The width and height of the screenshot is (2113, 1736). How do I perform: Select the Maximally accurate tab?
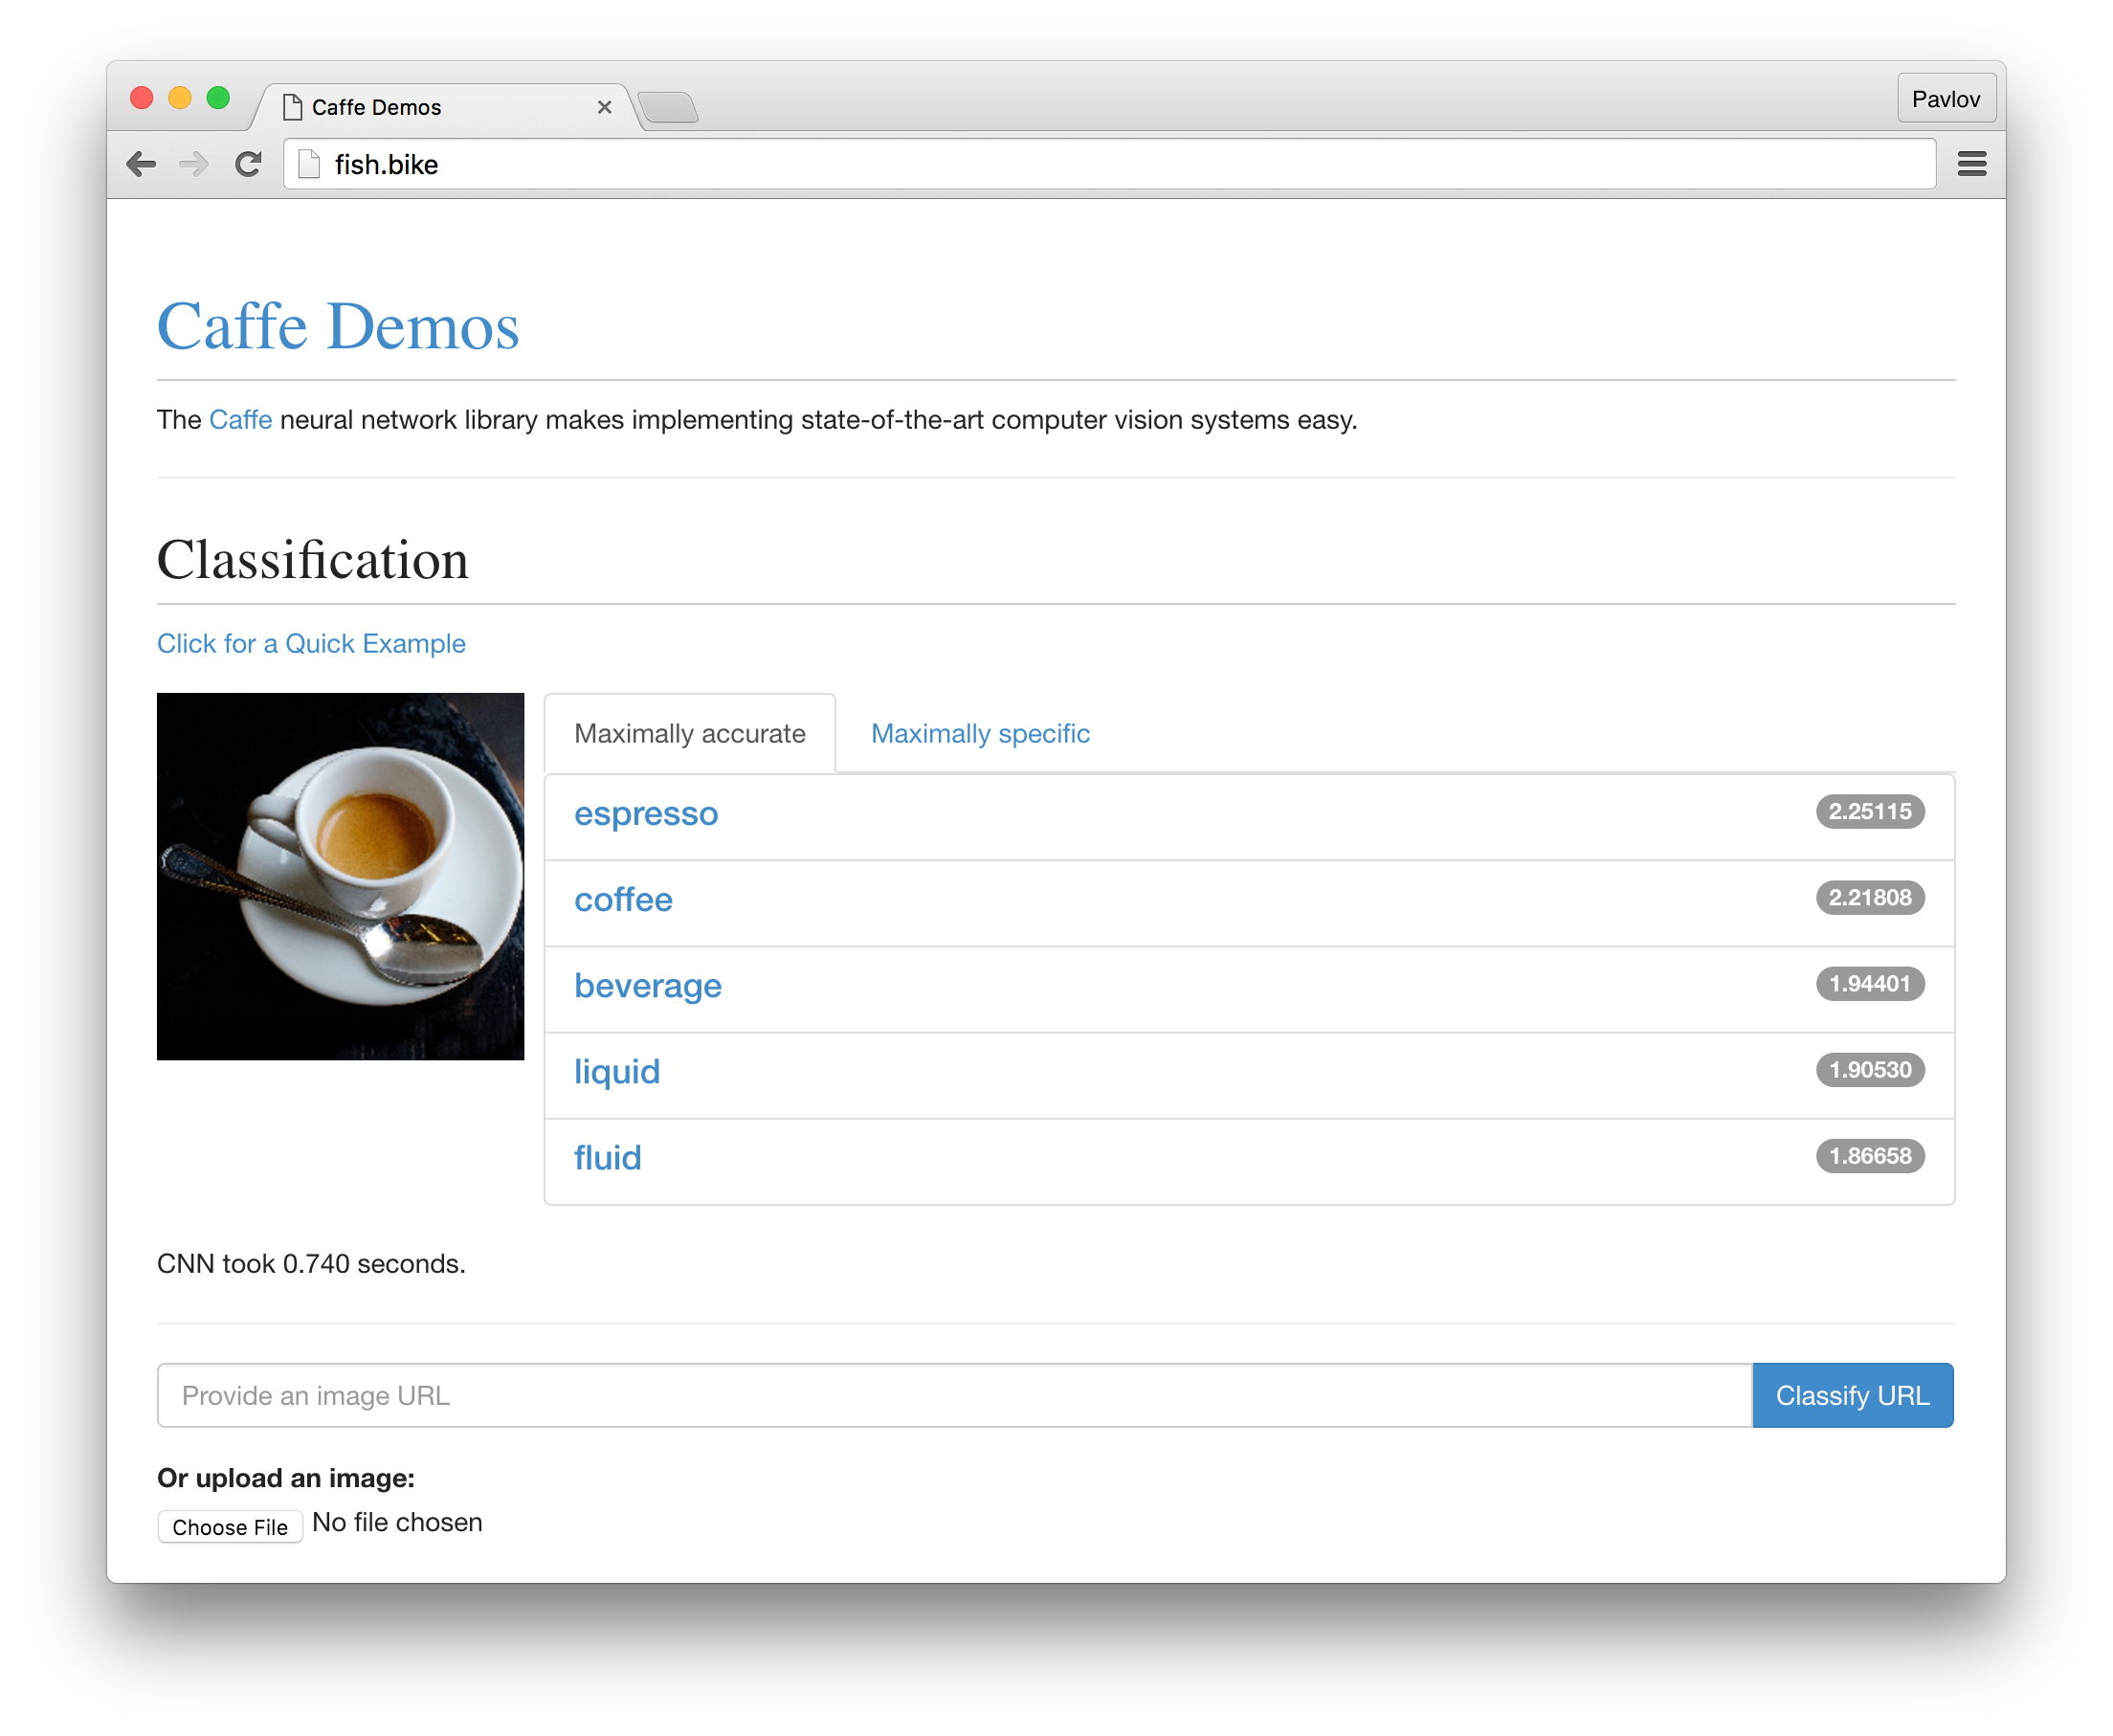click(689, 734)
